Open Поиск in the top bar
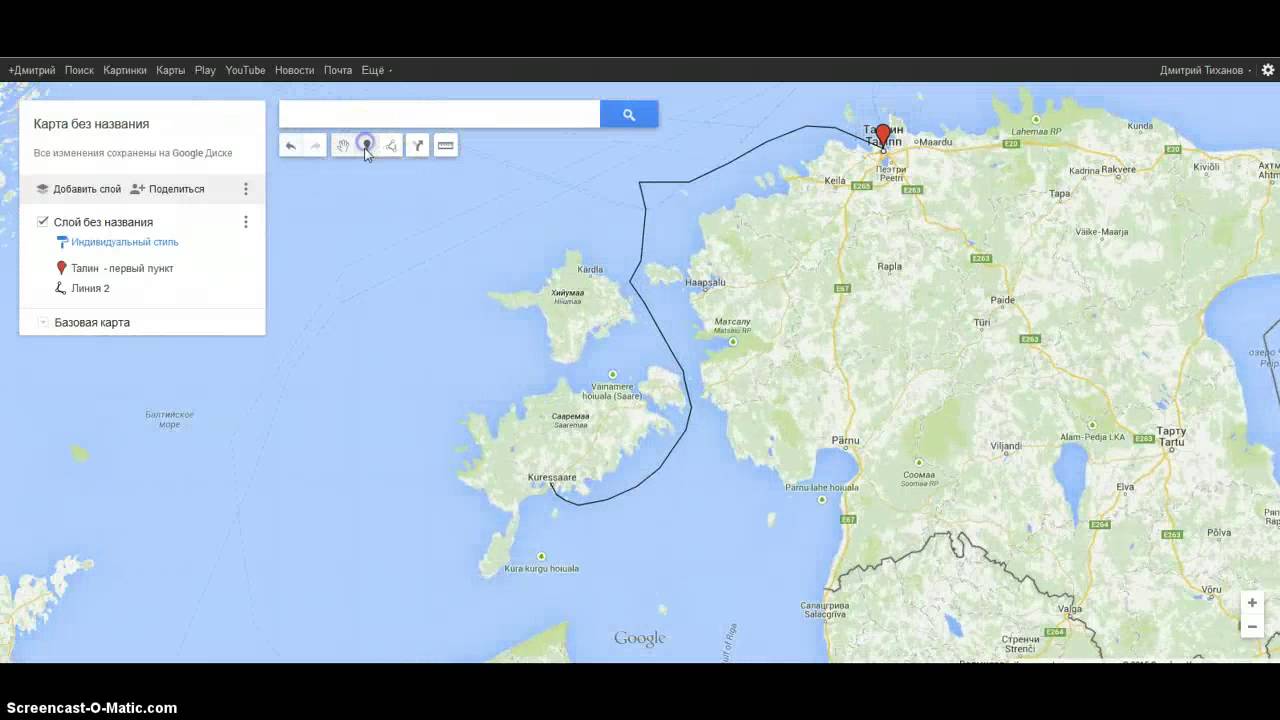The height and width of the screenshot is (720, 1280). click(79, 71)
